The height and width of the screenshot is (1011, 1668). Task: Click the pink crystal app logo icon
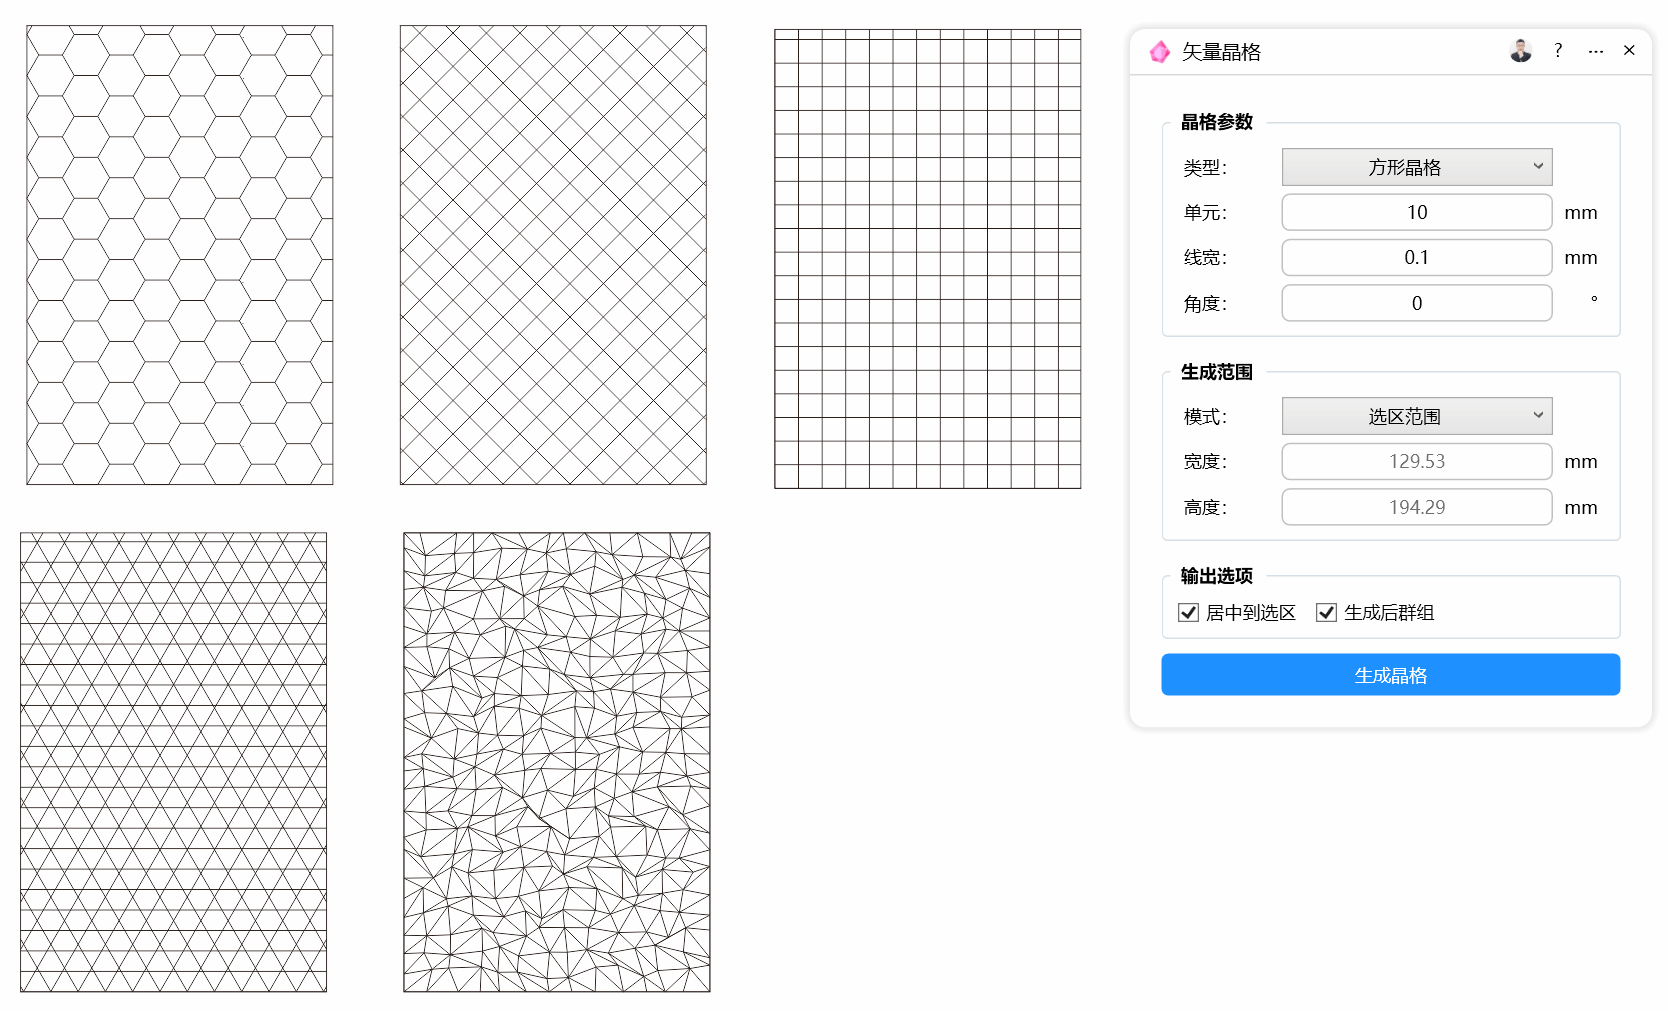tap(1159, 52)
